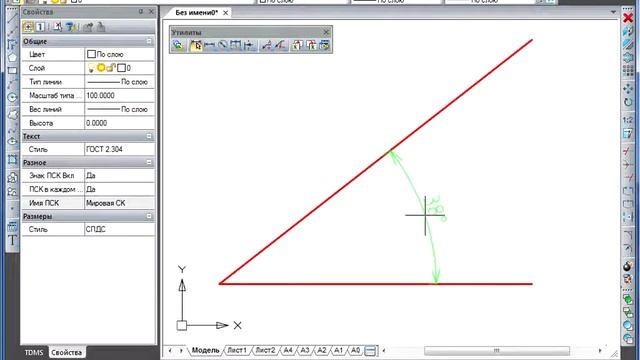Toggle the layer lock icon in the Слой row
Image resolution: width=640 pixels, height=360 pixels.
coord(111,68)
